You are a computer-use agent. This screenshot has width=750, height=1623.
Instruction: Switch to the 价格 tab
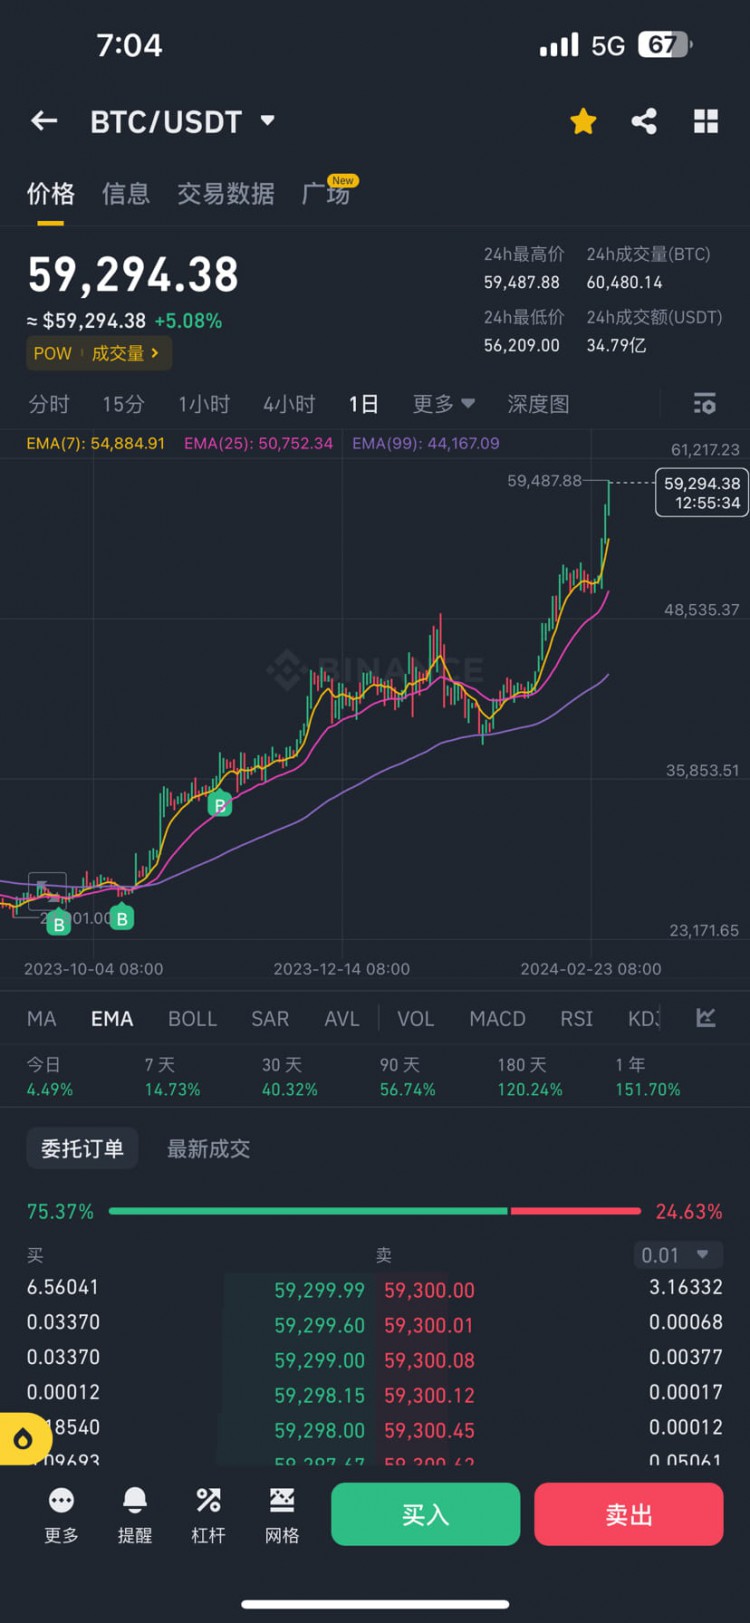click(x=50, y=193)
